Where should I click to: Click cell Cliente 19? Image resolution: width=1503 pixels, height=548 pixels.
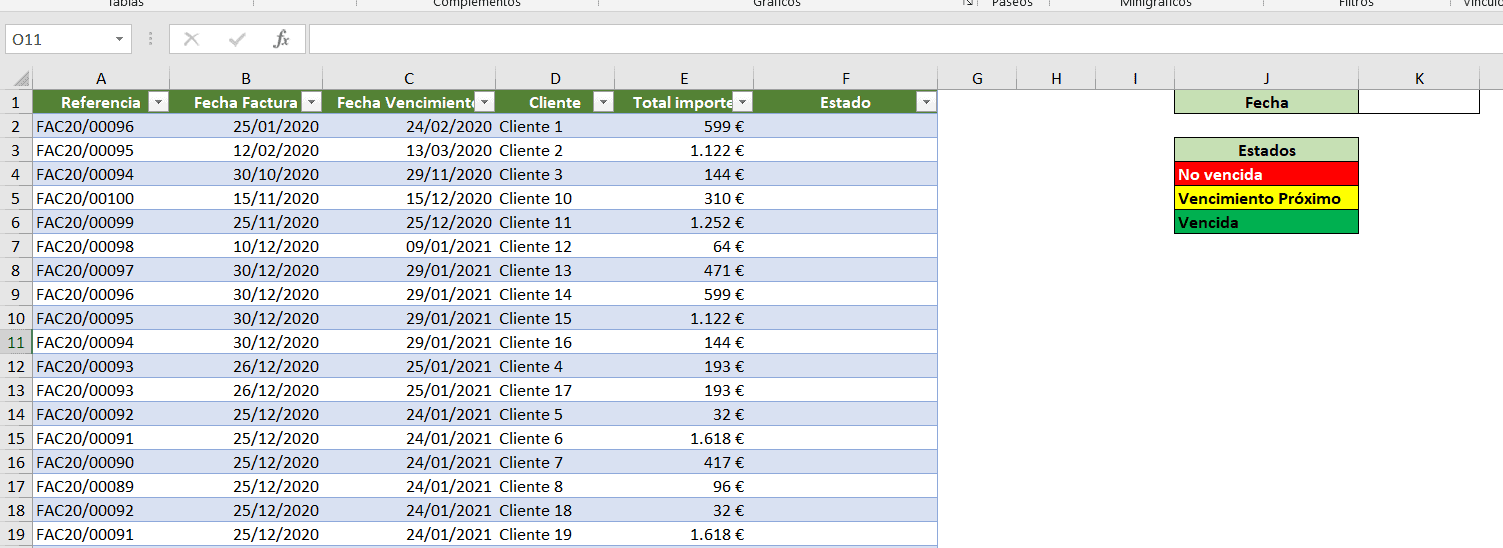point(555,534)
